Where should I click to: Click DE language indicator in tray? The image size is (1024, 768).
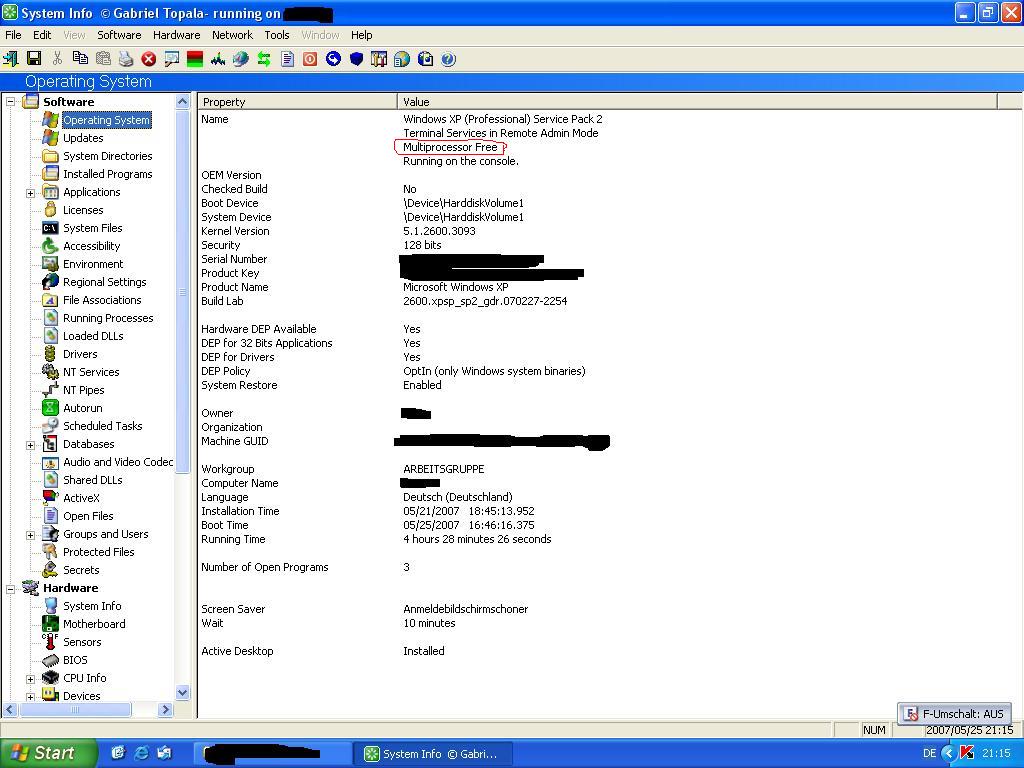(929, 753)
